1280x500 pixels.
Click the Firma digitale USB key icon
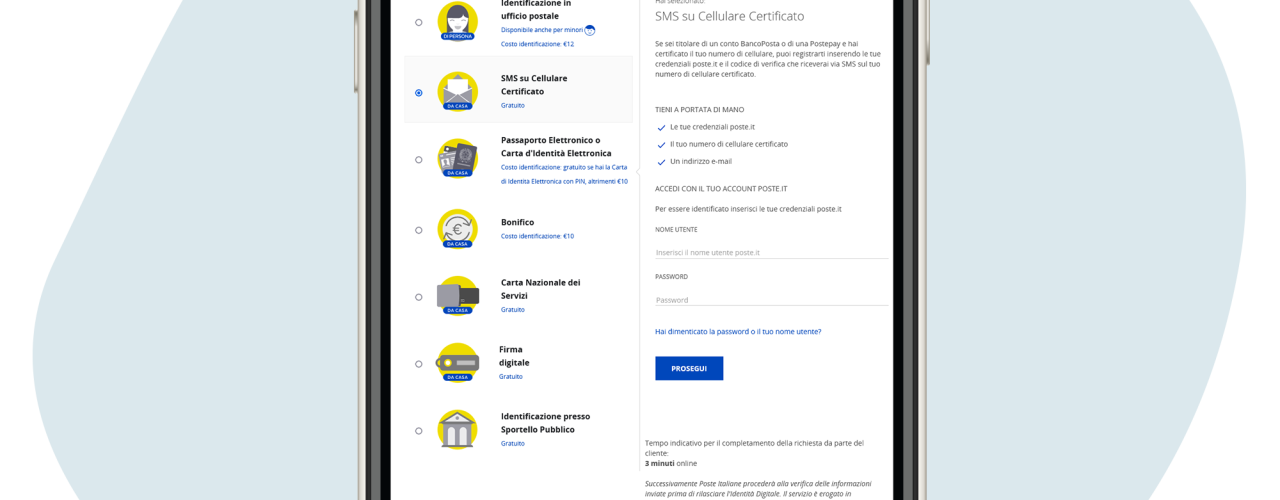tap(457, 362)
